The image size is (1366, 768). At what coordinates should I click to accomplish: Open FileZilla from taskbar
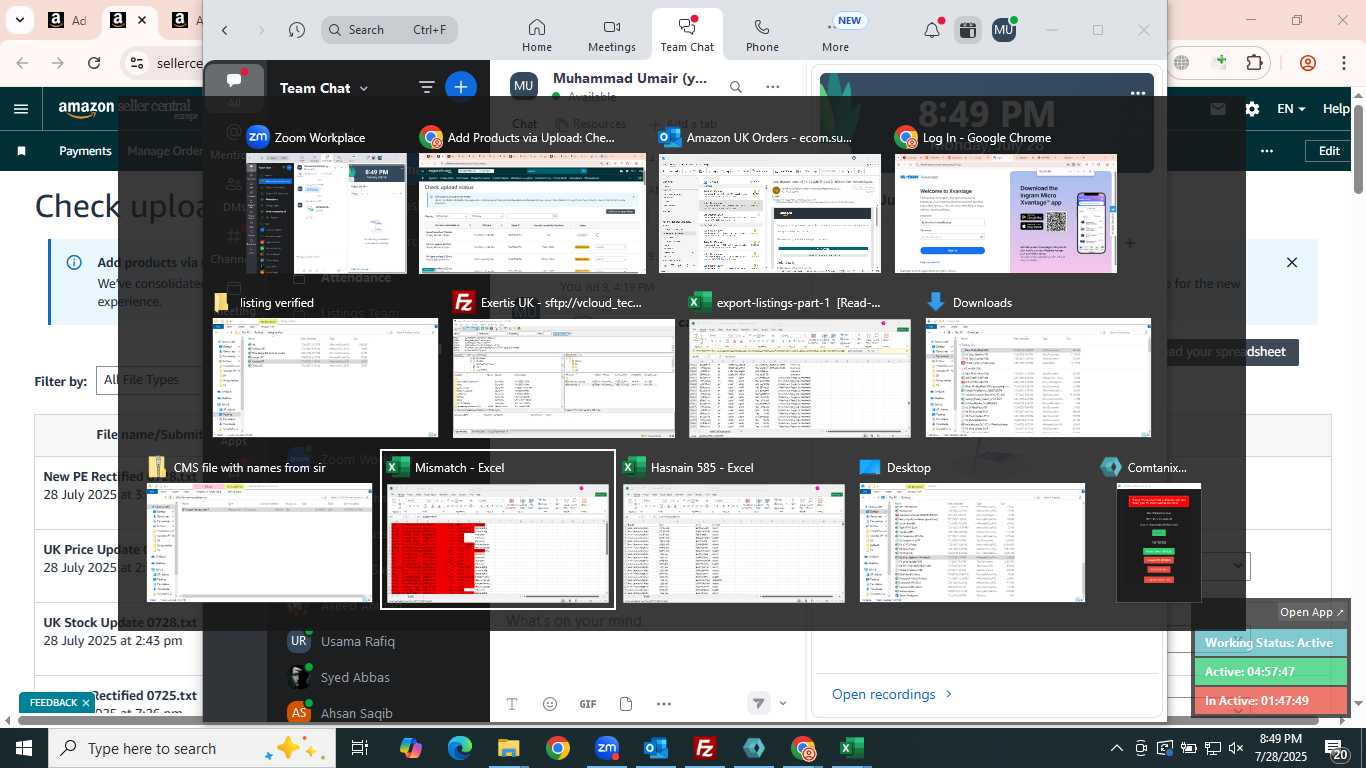point(705,748)
